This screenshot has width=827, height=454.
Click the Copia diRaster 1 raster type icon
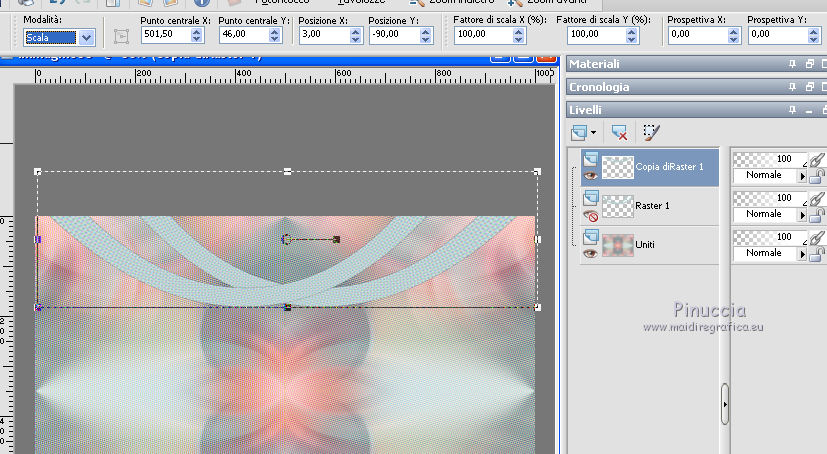(590, 158)
